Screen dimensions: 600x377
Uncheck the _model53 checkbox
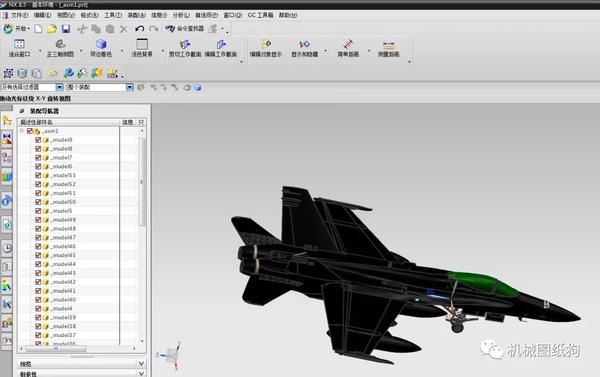tap(38, 175)
